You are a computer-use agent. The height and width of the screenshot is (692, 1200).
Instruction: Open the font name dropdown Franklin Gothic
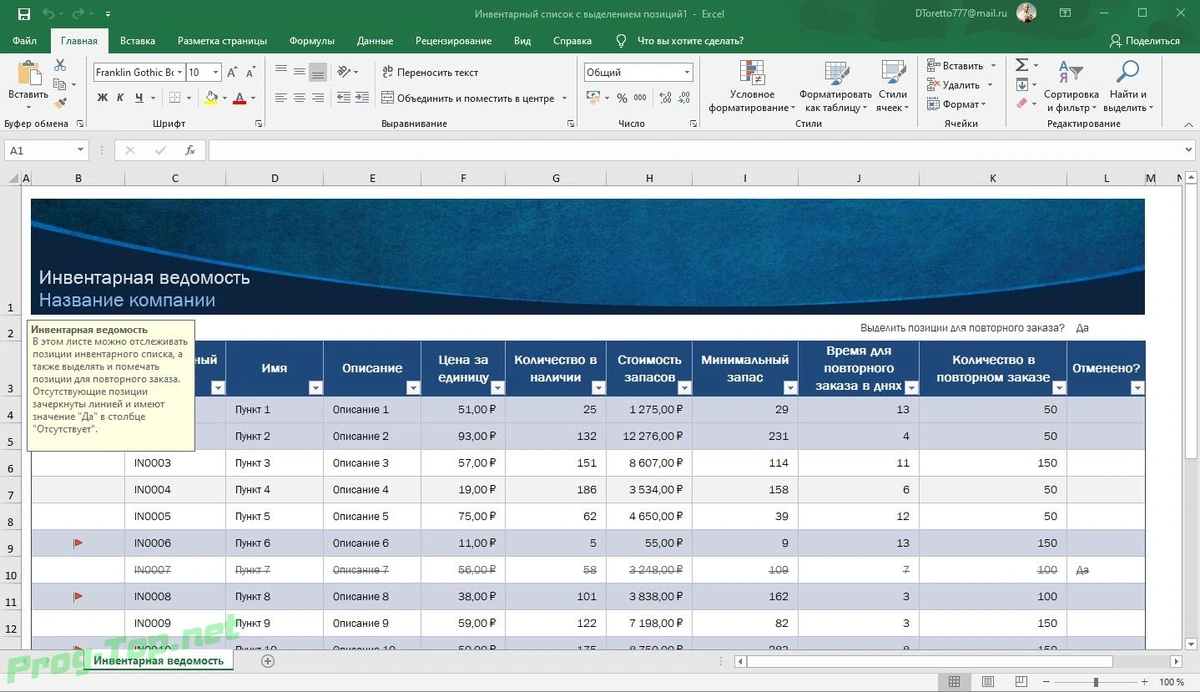pyautogui.click(x=181, y=72)
